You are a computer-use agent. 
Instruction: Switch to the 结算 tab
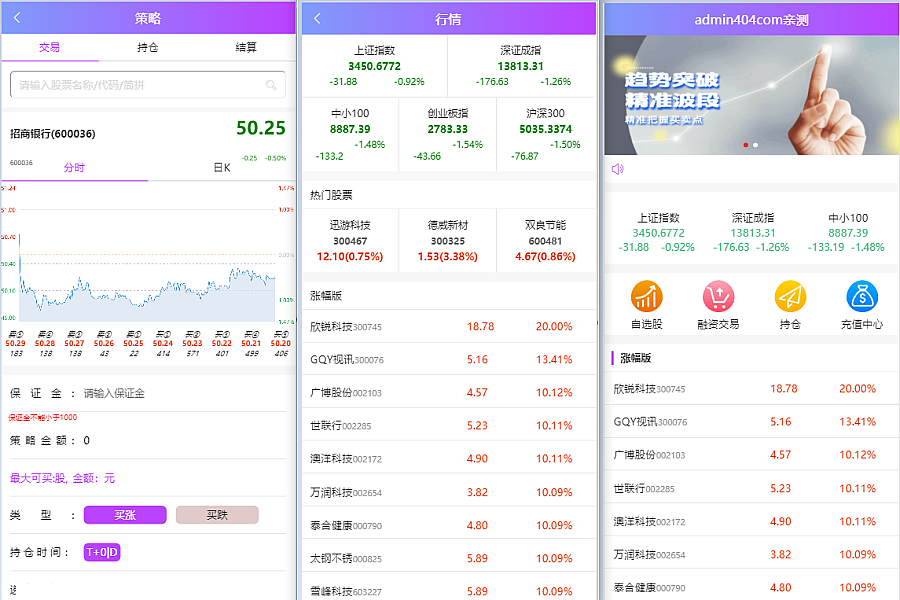(246, 48)
